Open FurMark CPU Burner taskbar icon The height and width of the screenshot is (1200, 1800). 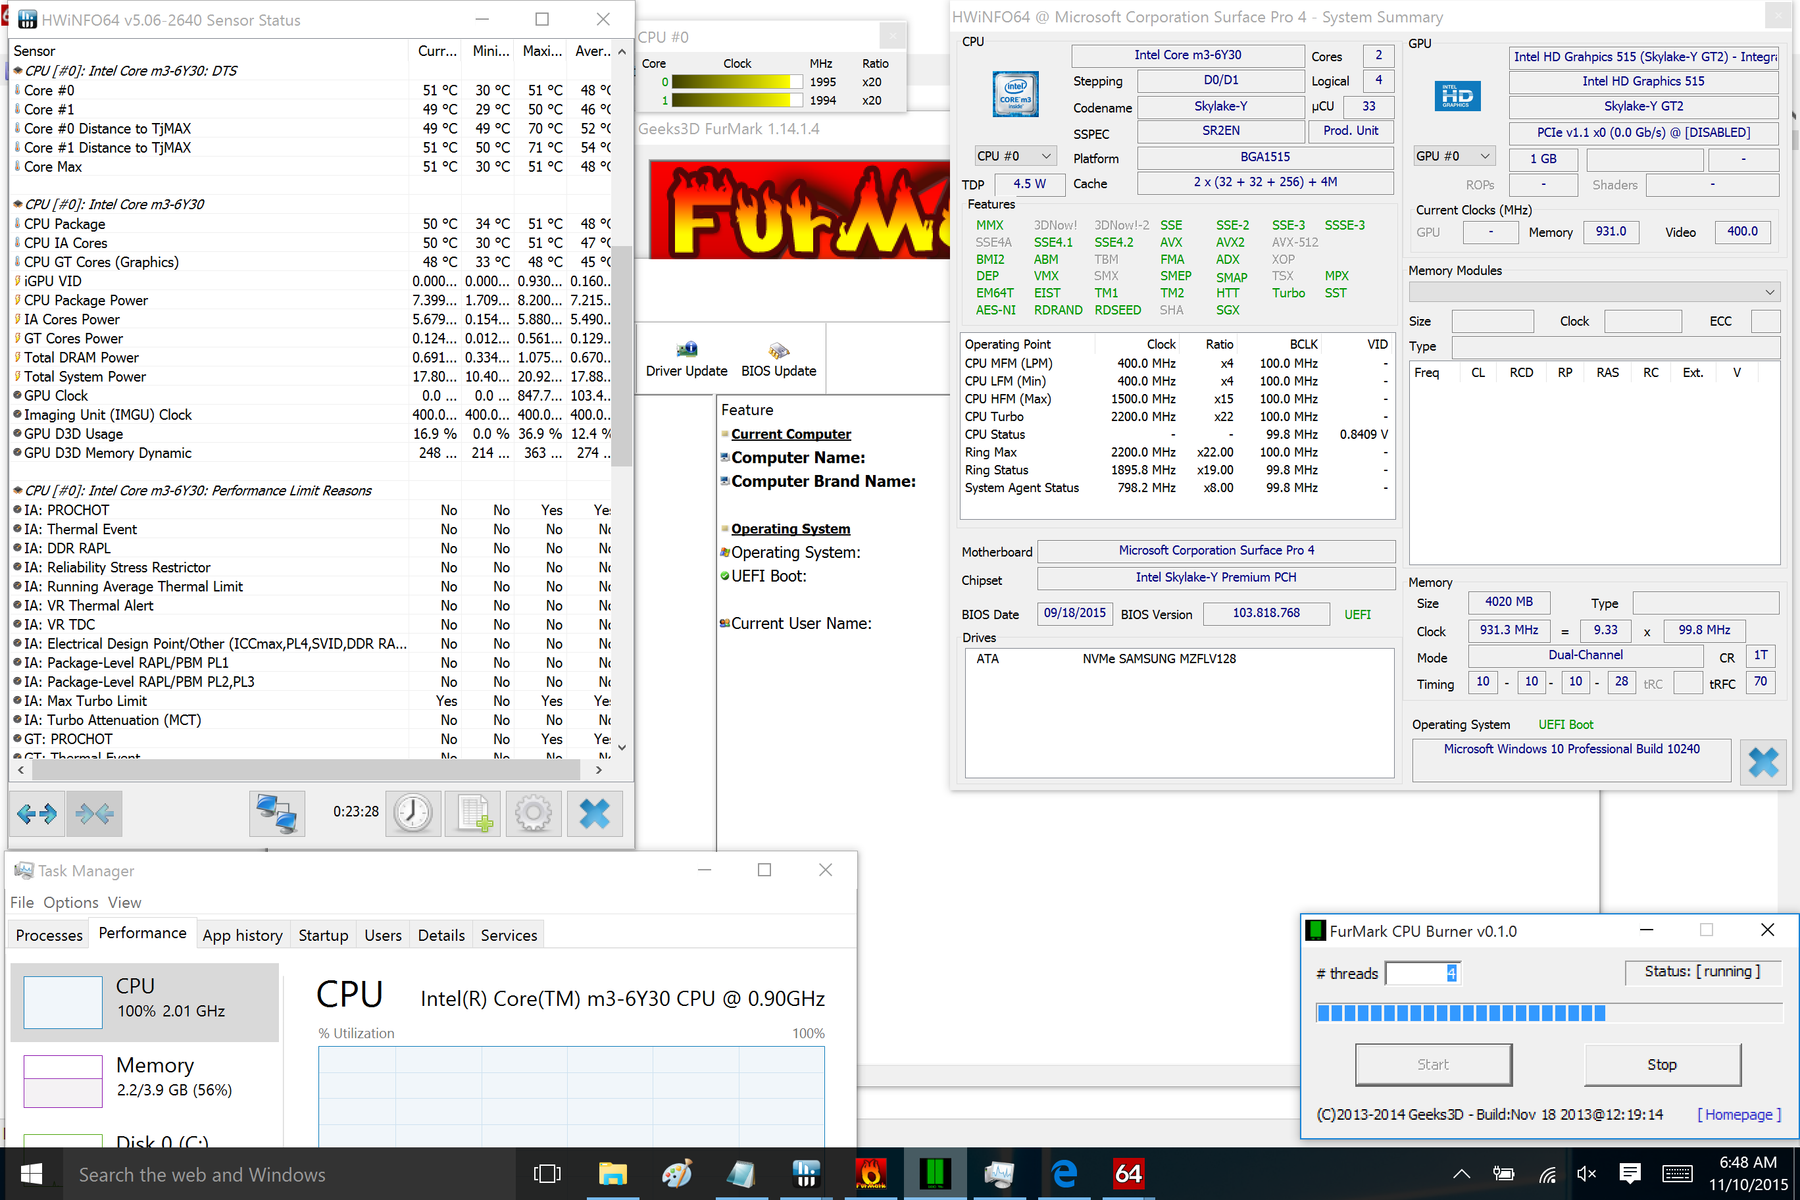(935, 1174)
